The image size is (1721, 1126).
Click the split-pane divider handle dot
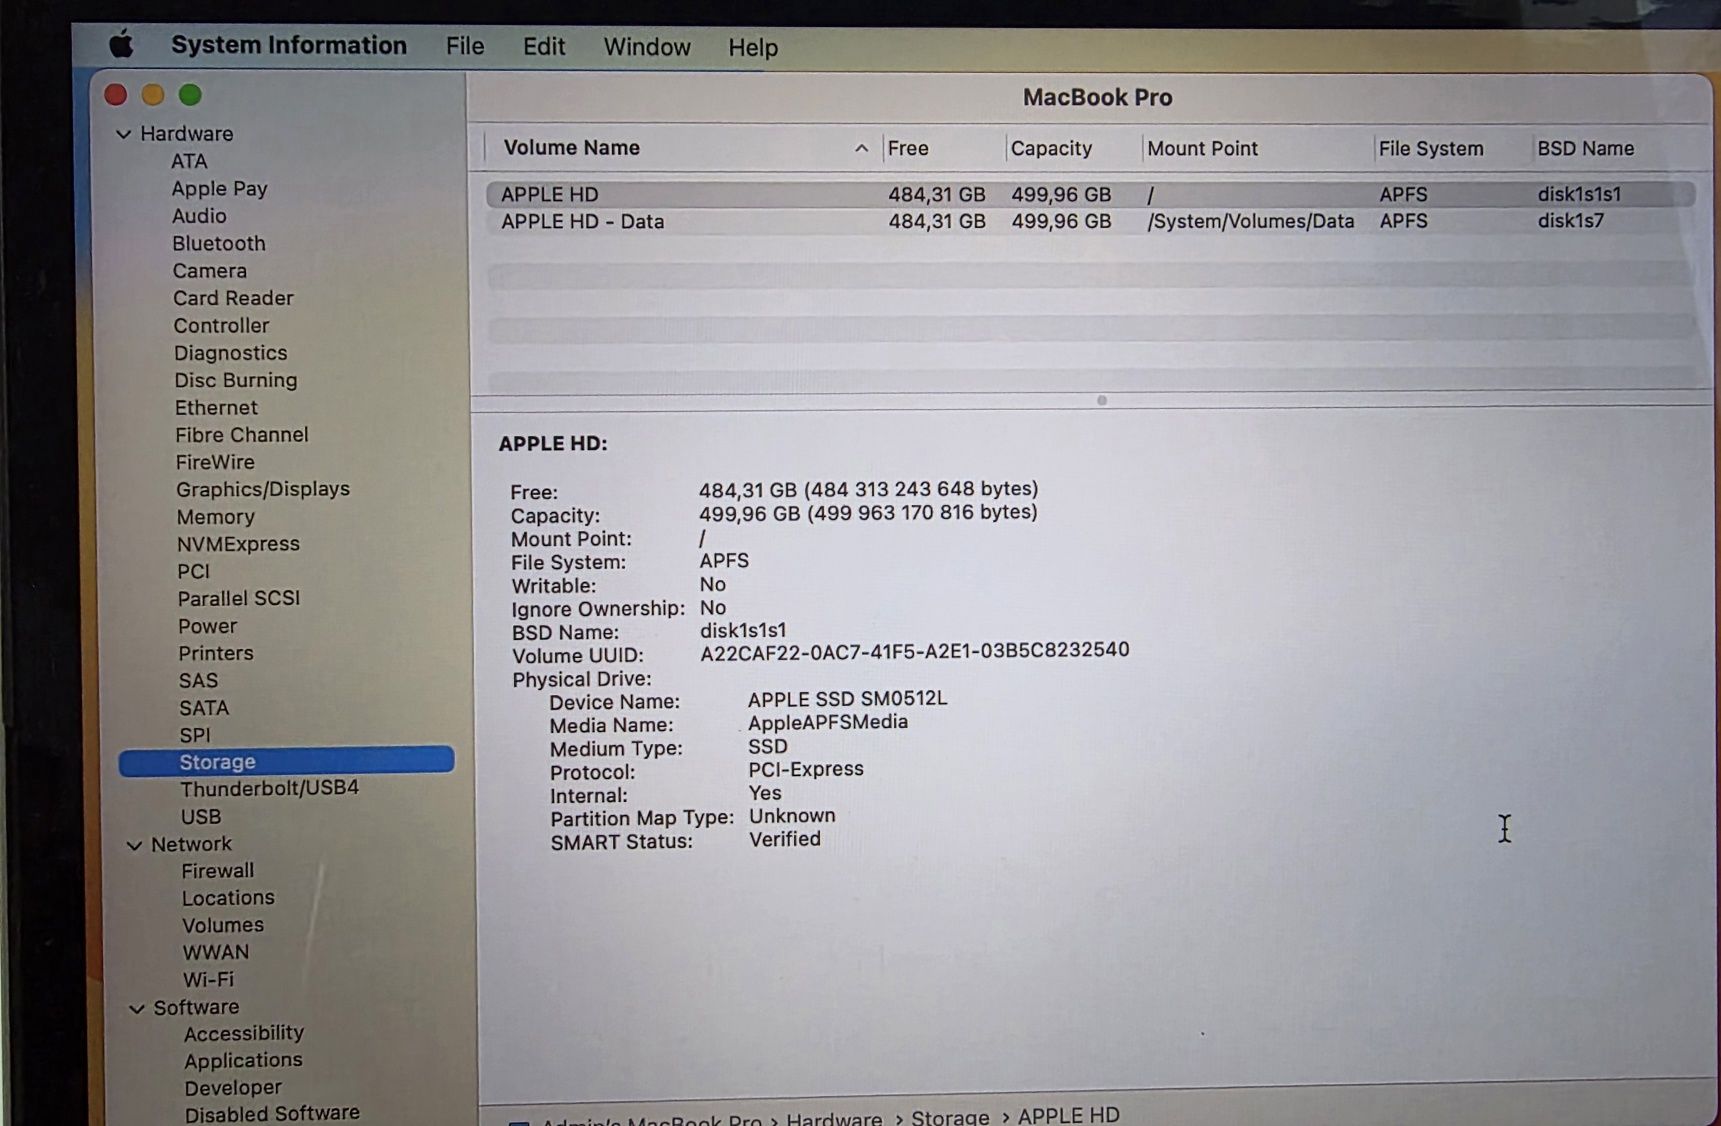click(1102, 400)
